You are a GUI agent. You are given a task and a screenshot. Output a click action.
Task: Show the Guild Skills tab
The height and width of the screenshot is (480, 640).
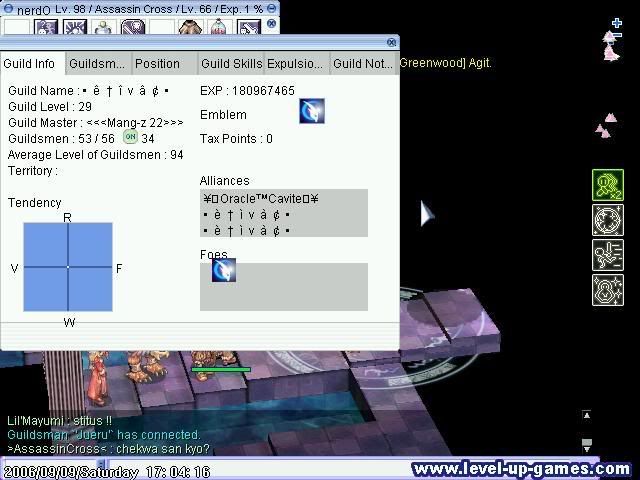[231, 63]
